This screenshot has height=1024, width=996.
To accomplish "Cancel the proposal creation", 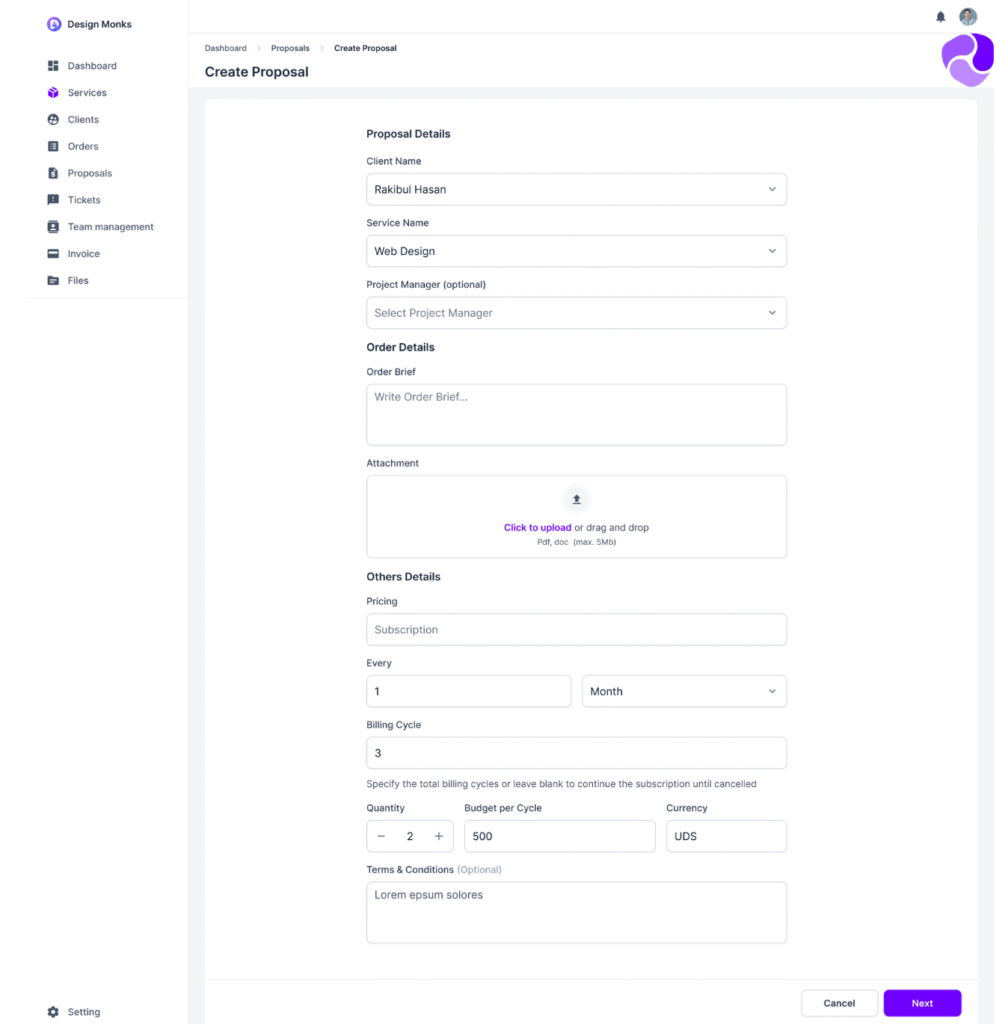I will (x=839, y=1003).
